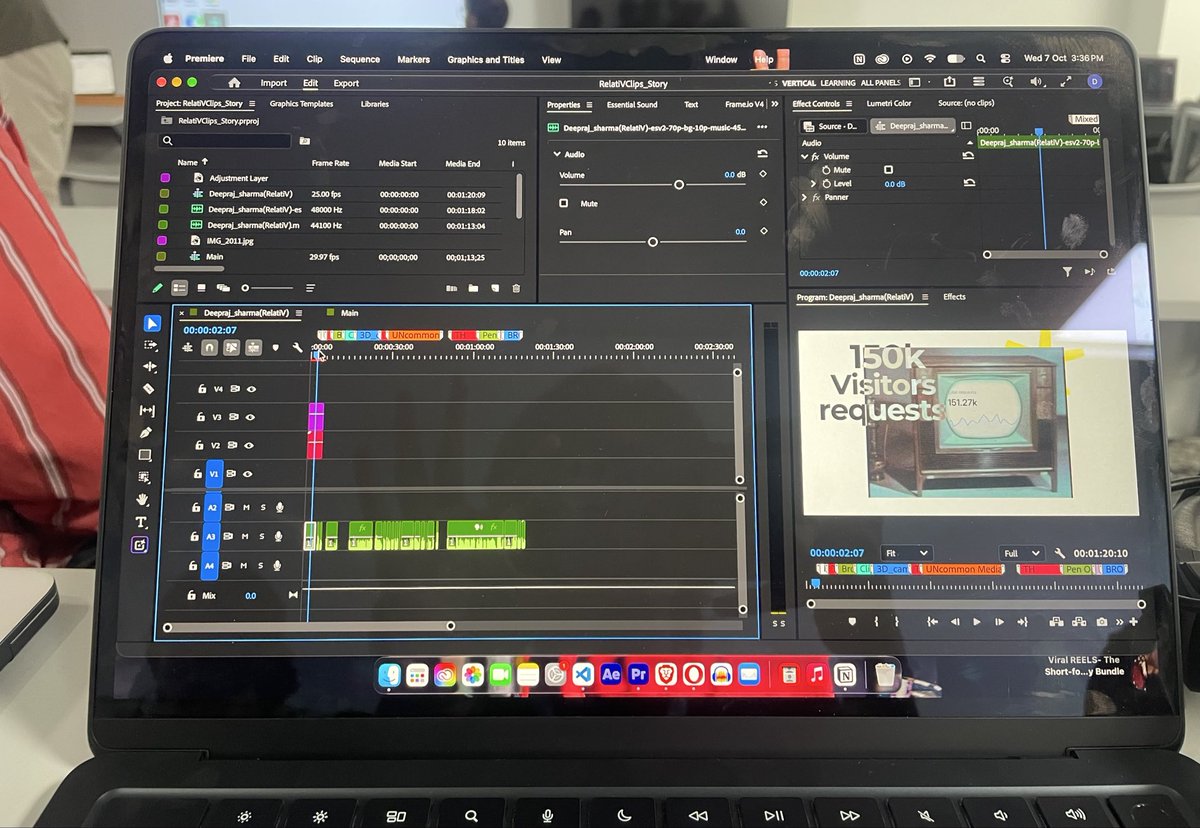This screenshot has width=1200, height=828.
Task: Open the Button Editor plus icon
Action: coord(1133,621)
